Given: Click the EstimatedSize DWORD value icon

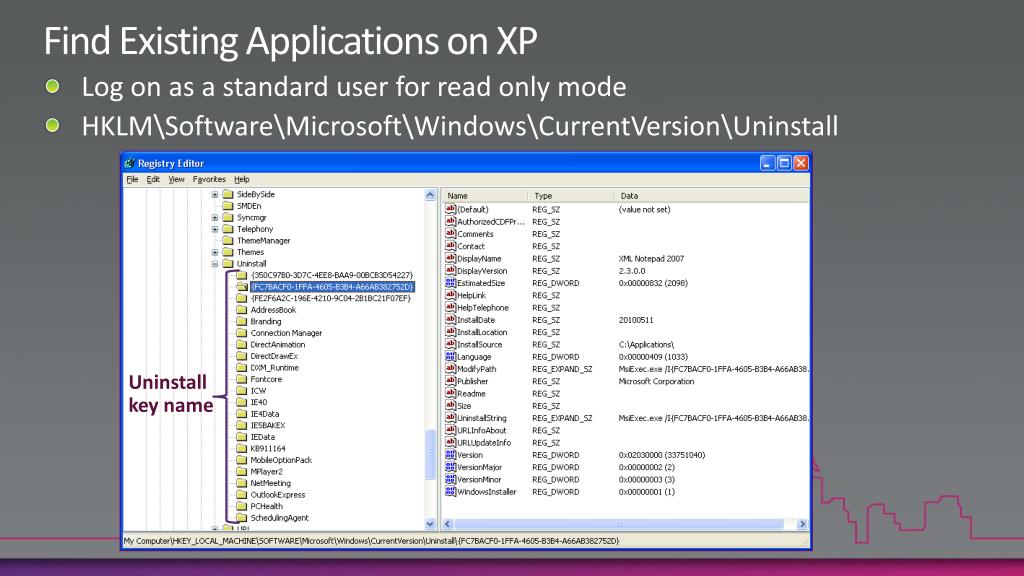Looking at the screenshot, I should pyautogui.click(x=450, y=283).
